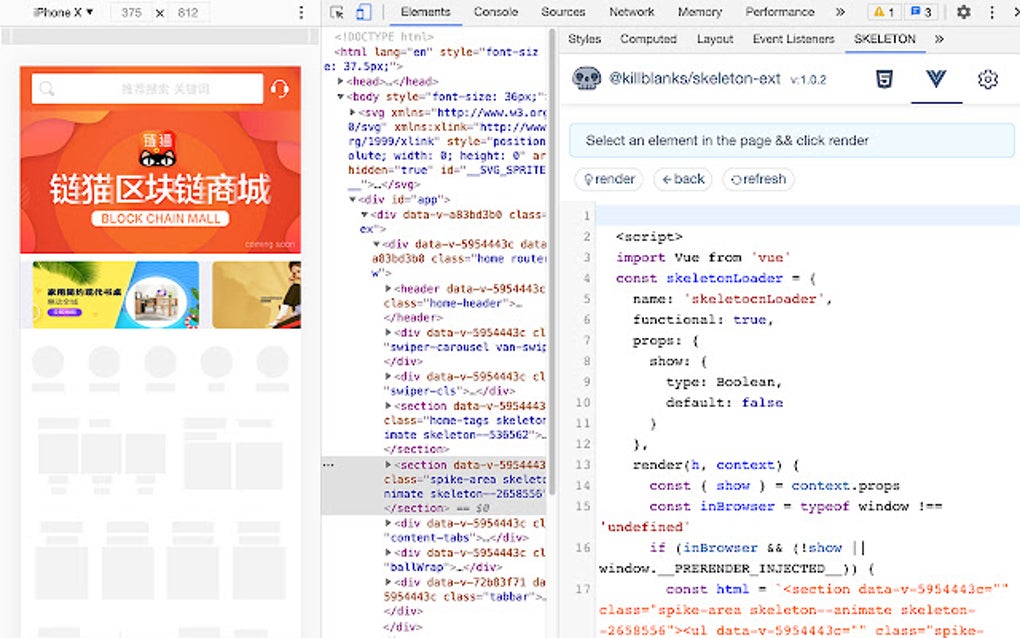
Task: Switch to the Performance tab
Action: 779,12
